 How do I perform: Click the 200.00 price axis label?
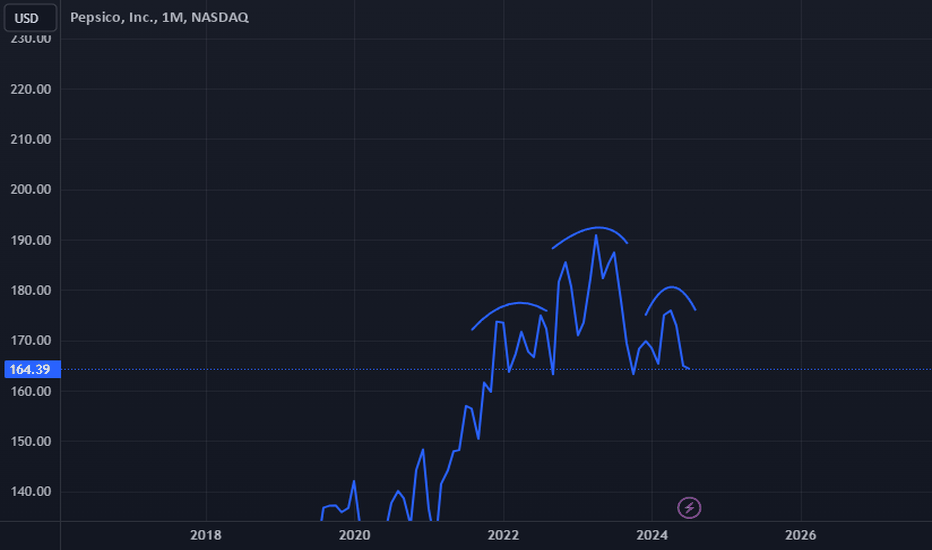coord(31,190)
